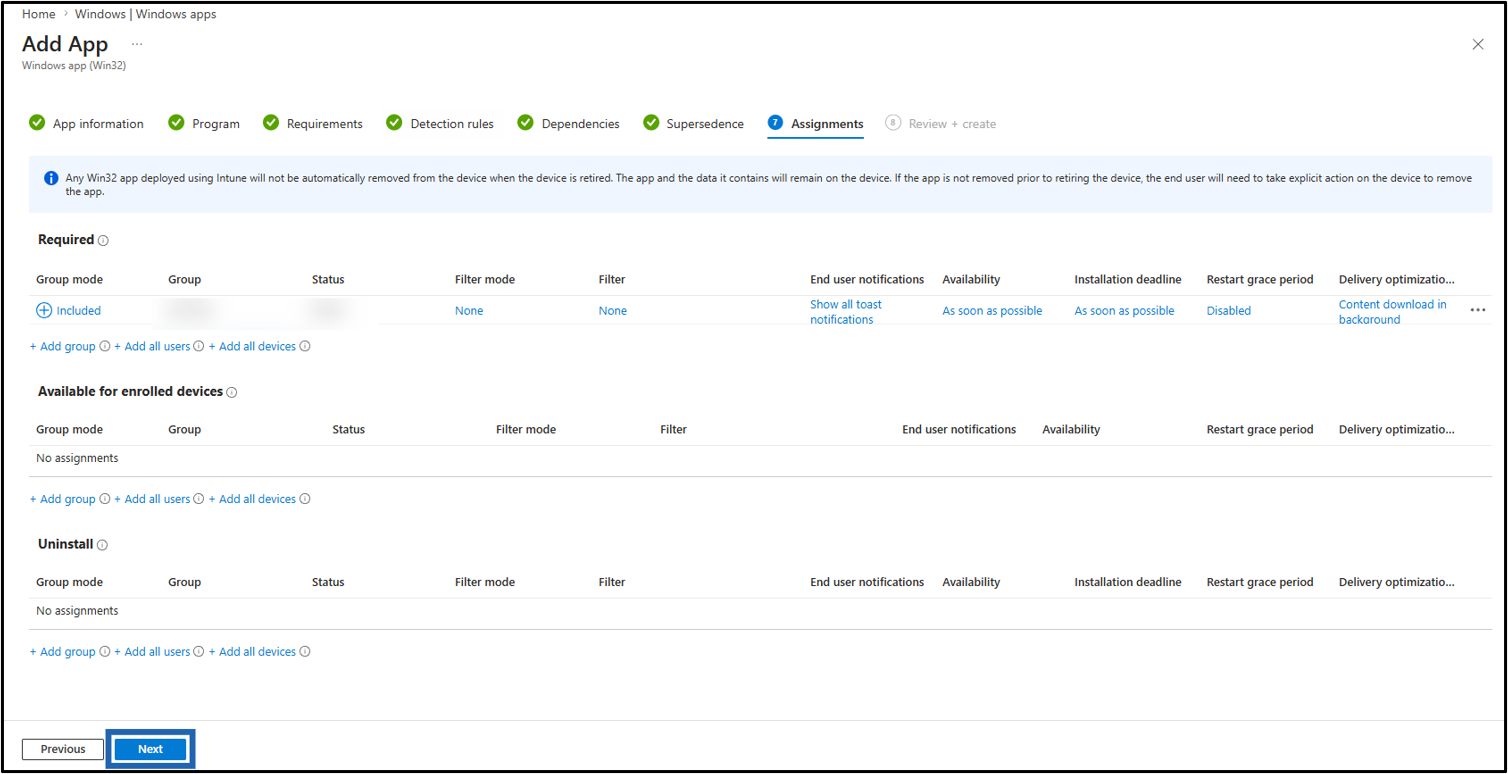Screen dimensions: 1508x774
Task: Click Delivery optimization header in Required table
Action: pos(1396,280)
